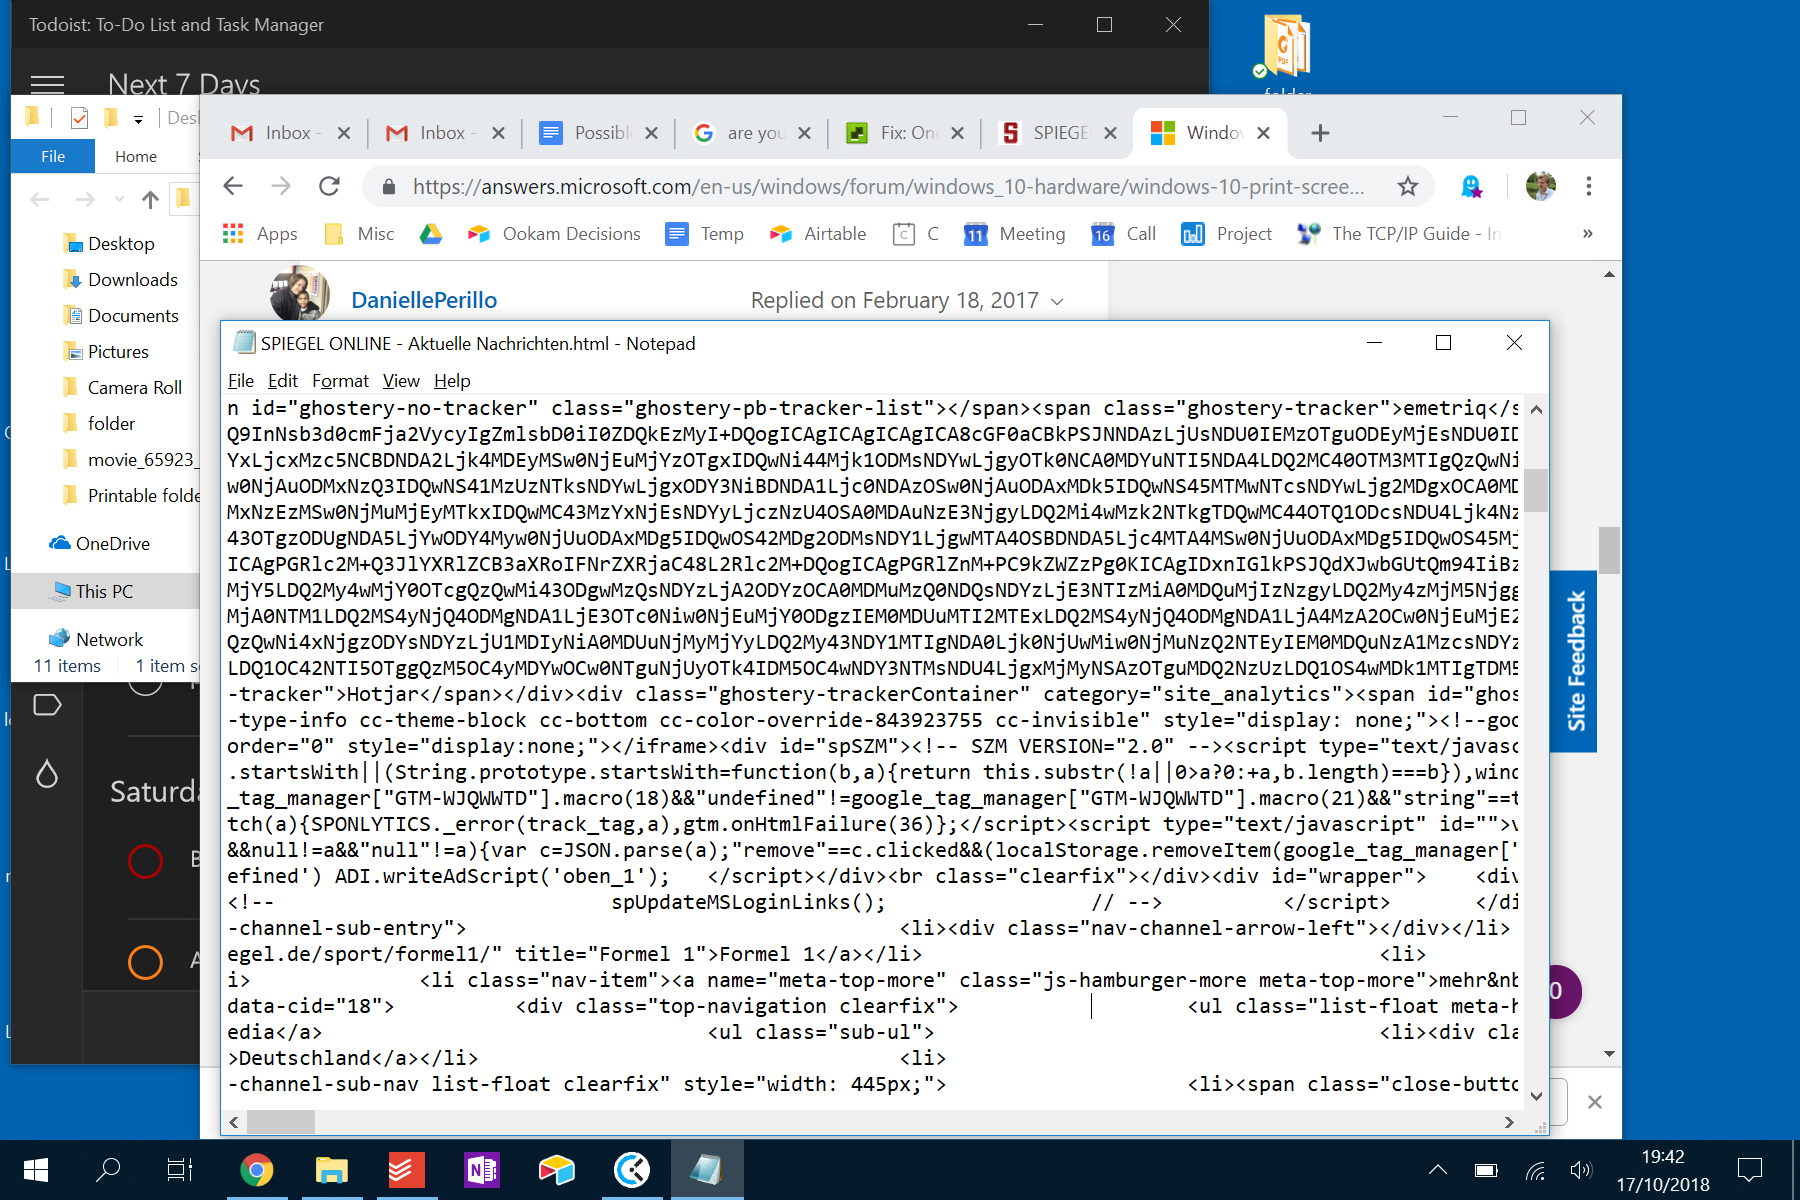The width and height of the screenshot is (1800, 1200).
Task: Open the Action Center notifications icon
Action: [x=1750, y=1170]
